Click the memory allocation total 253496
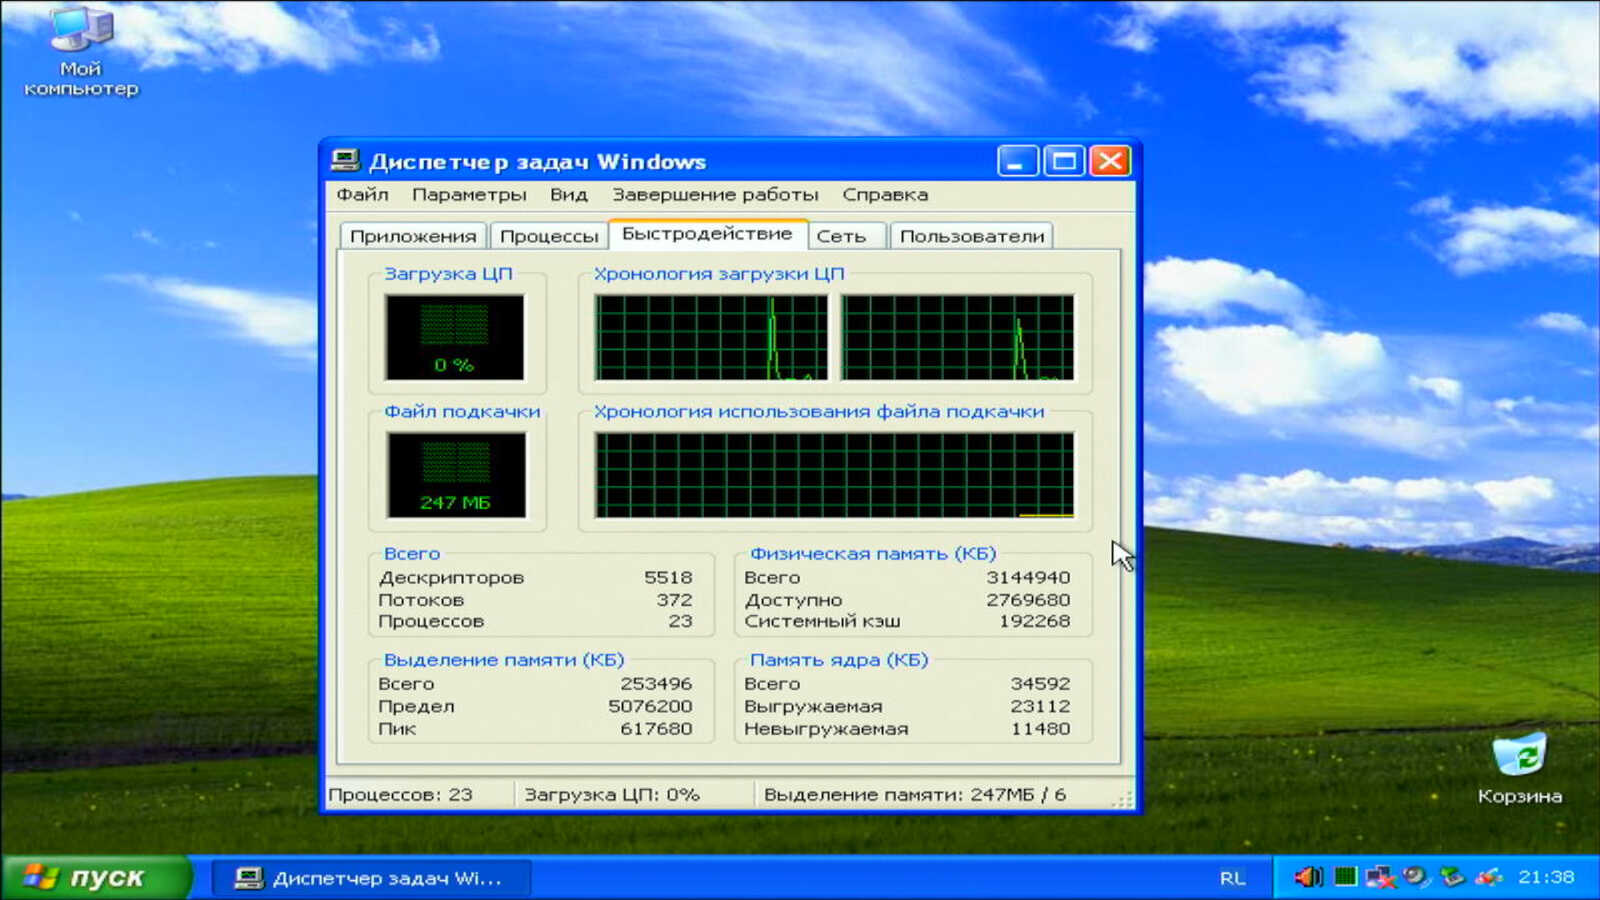This screenshot has height=900, width=1600. [x=656, y=684]
